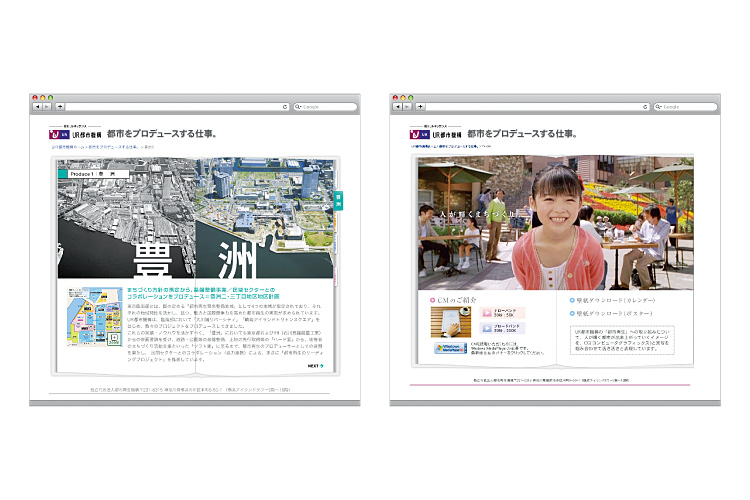This screenshot has height=500, width=750.
Task: Click the dotted-border description box
Action: [622, 340]
